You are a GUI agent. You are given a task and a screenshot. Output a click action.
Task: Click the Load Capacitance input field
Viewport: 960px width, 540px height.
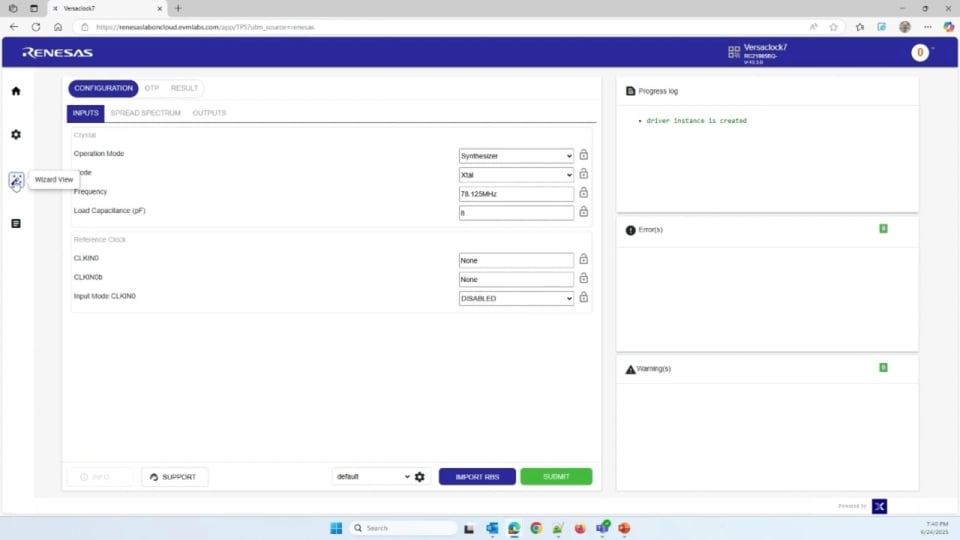click(516, 213)
